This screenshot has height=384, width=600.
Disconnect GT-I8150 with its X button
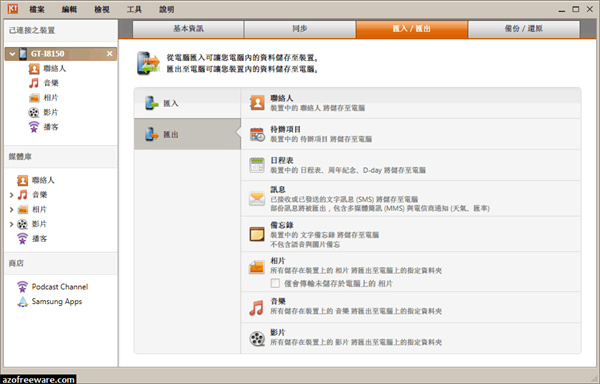[x=110, y=54]
